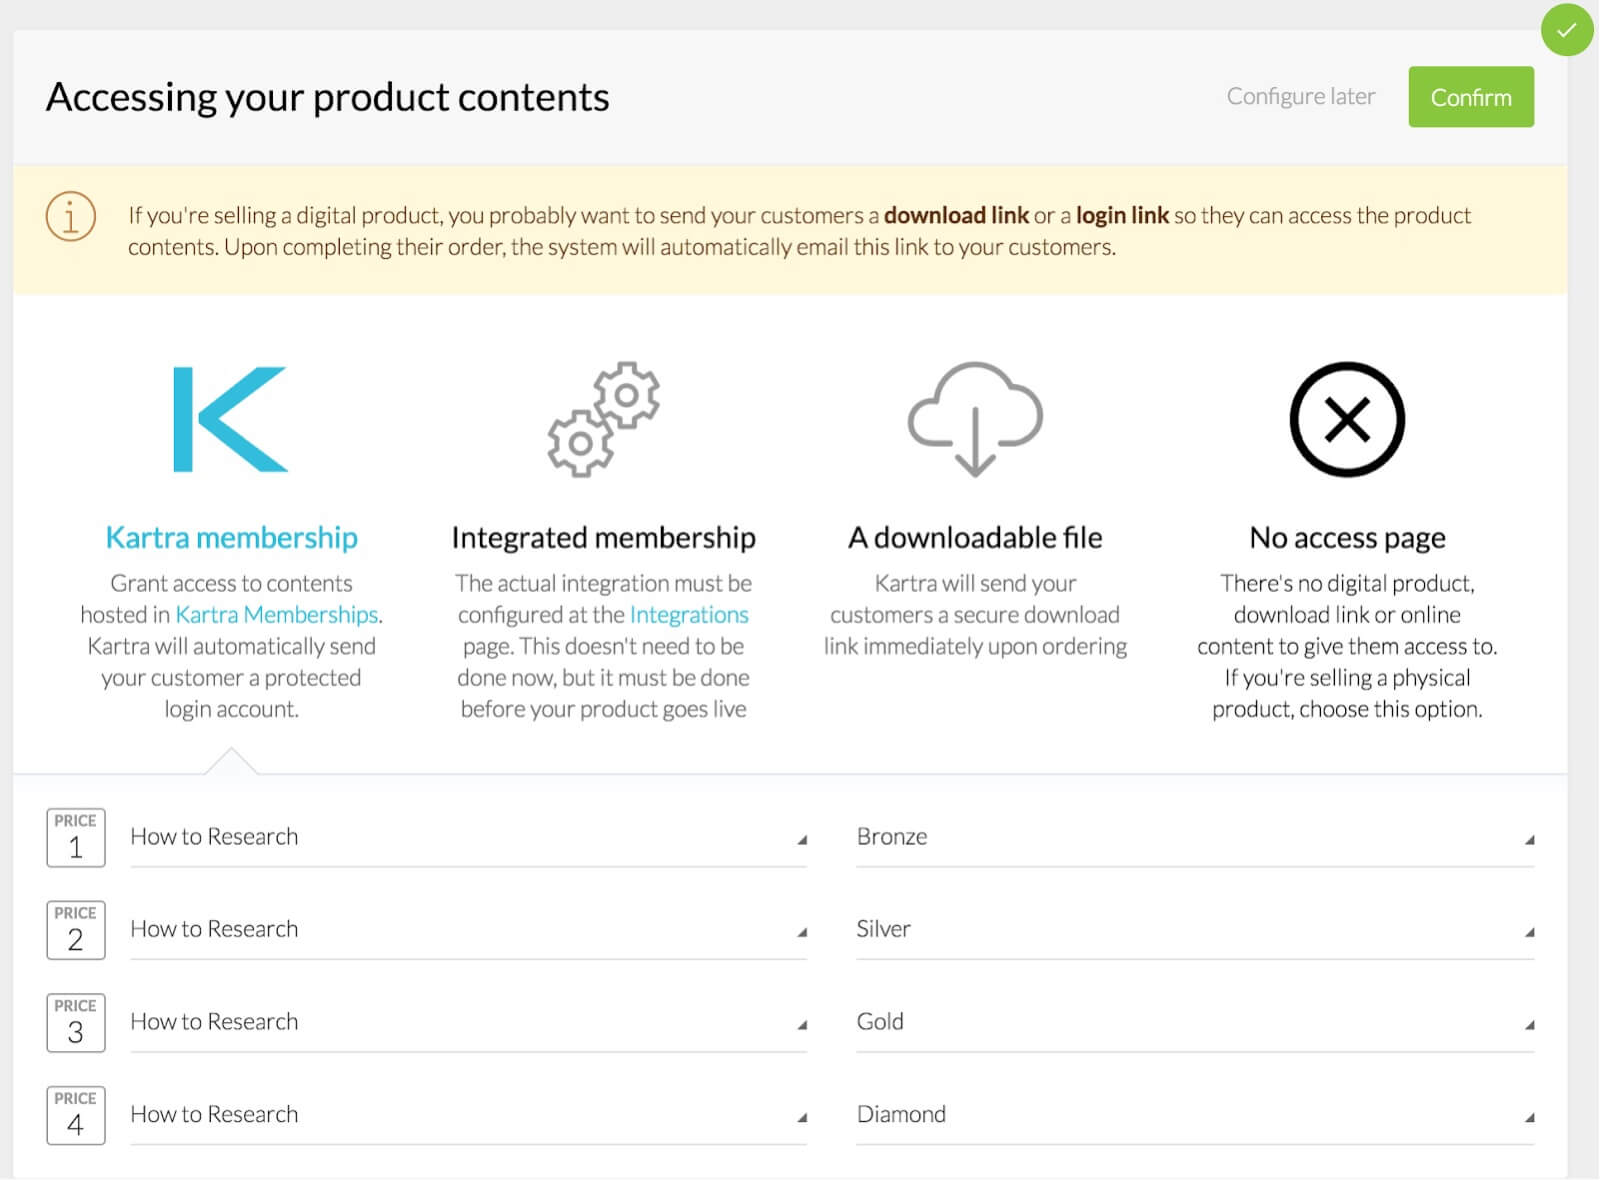The image size is (1600, 1180).
Task: Choose Configure later link
Action: 1301,96
